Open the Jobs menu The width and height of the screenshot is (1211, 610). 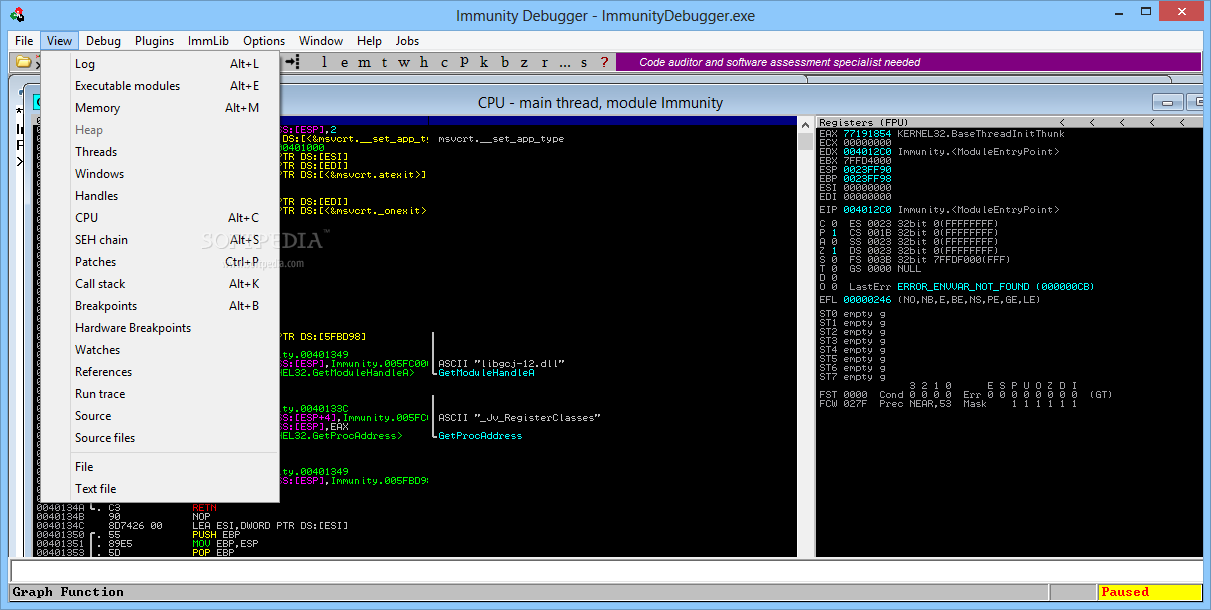click(407, 41)
